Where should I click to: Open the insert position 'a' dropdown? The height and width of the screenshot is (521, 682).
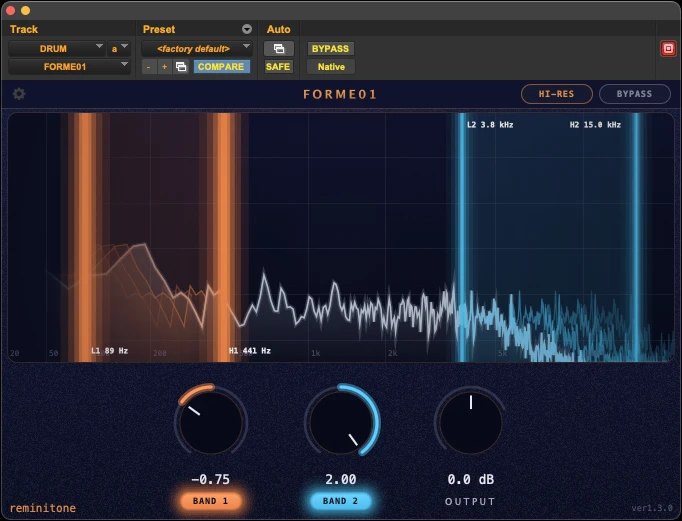(x=119, y=48)
